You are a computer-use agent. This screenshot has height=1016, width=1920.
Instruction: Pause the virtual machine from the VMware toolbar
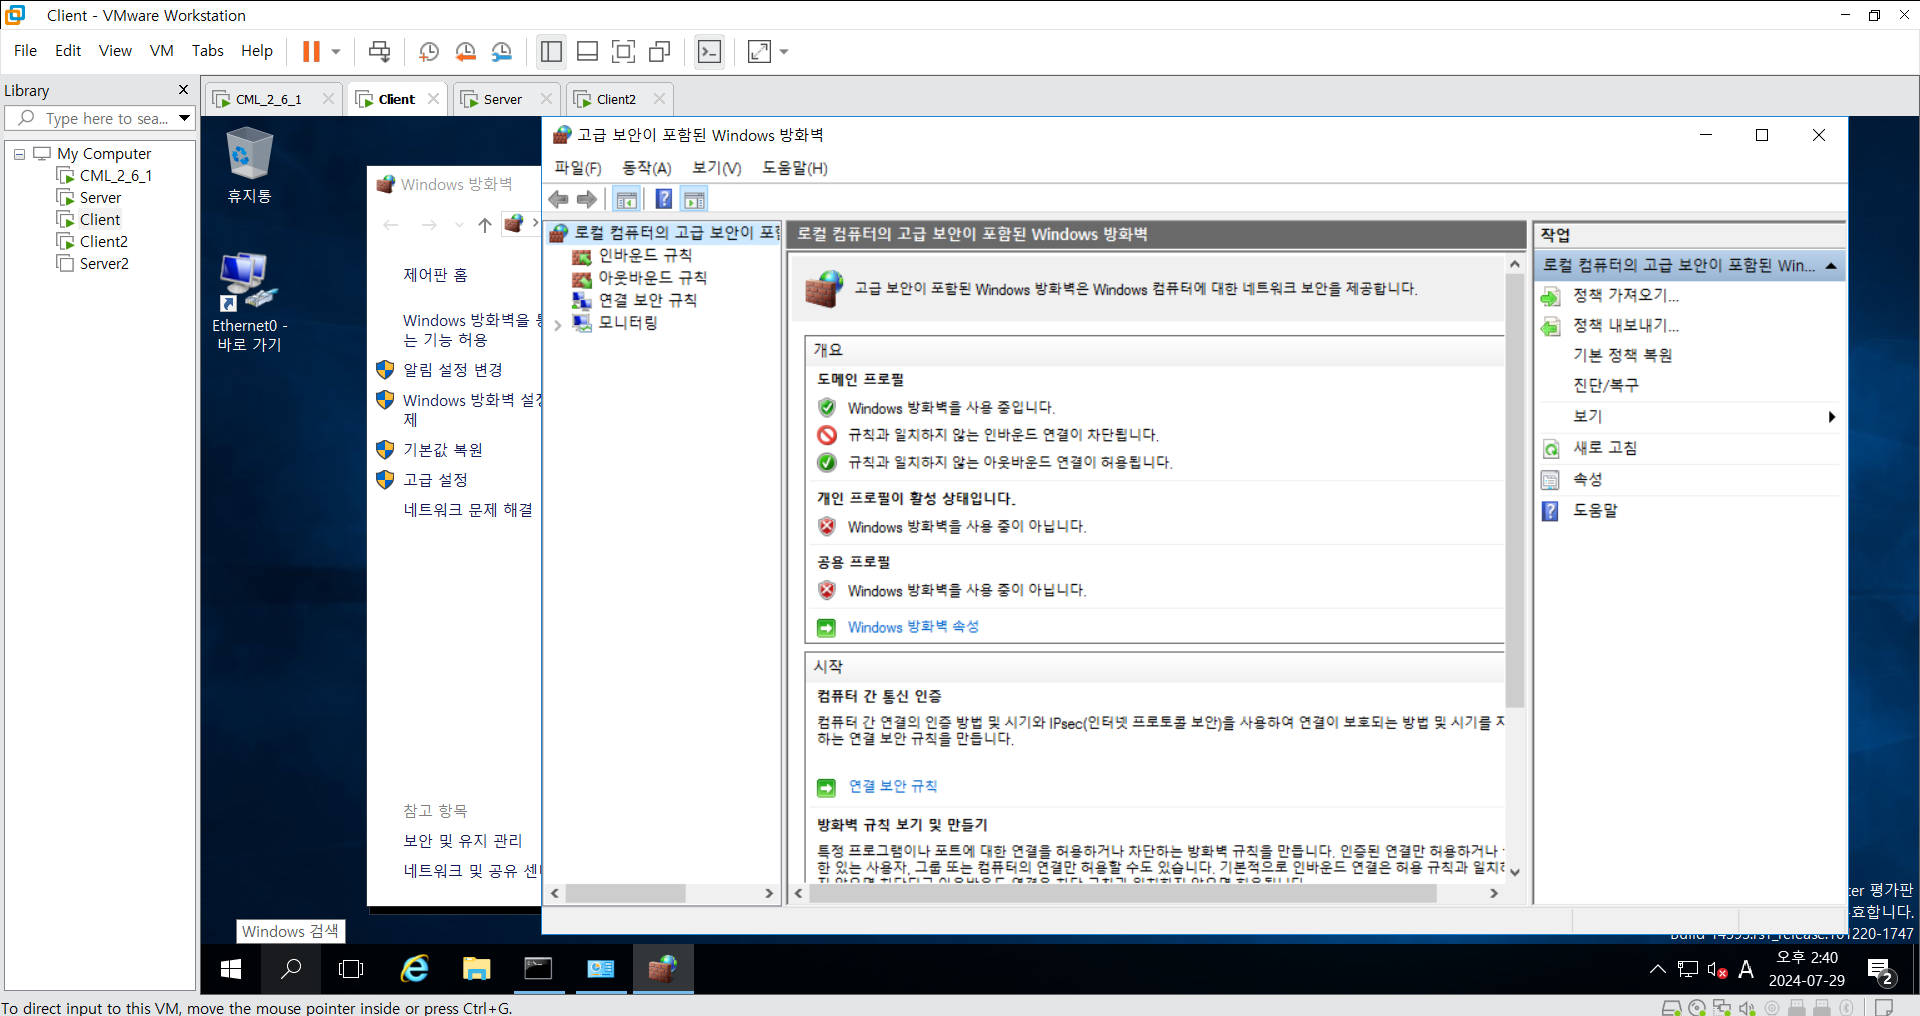(x=311, y=51)
